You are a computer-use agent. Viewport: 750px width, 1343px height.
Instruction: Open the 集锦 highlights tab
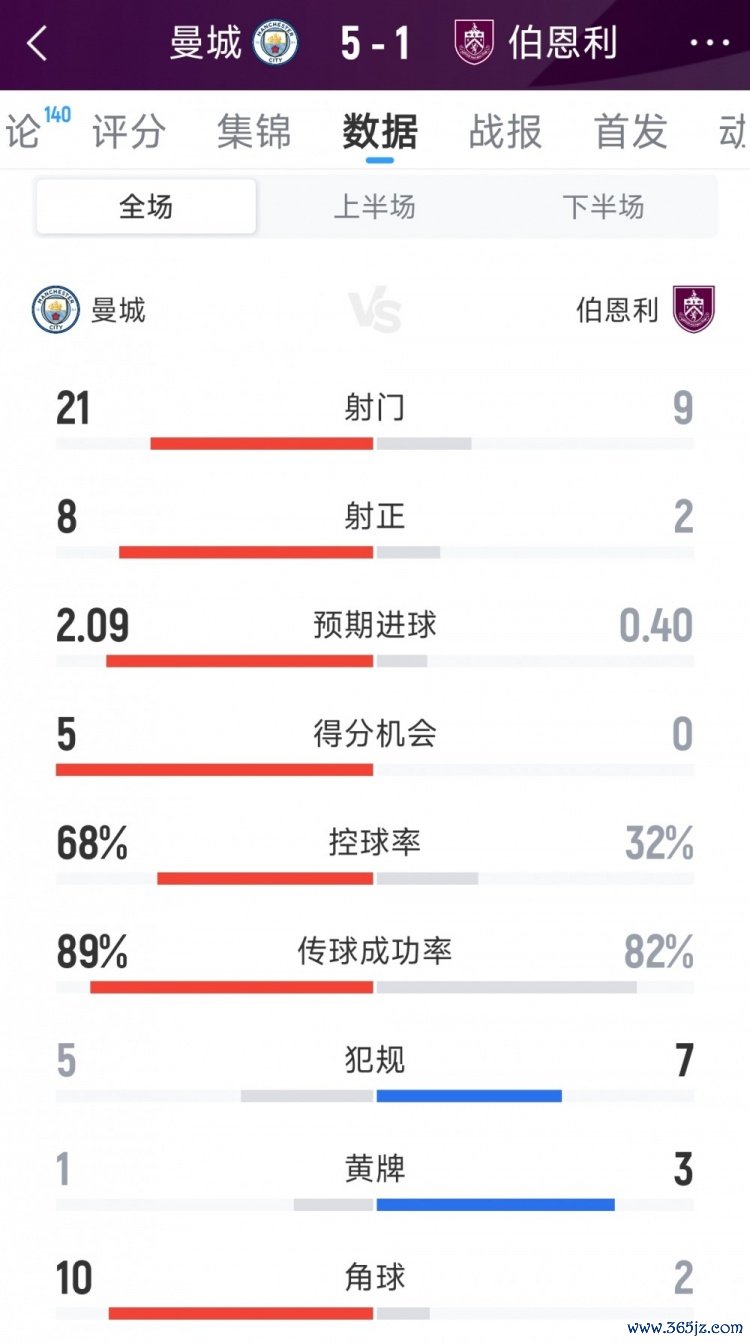coord(254,132)
